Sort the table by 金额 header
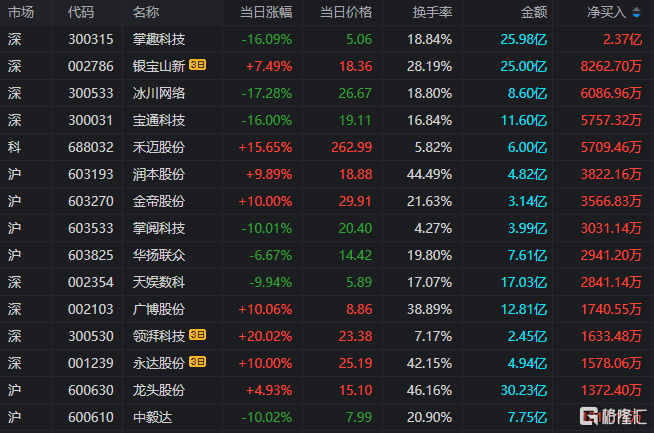Viewport: 654px width, 433px height. (x=534, y=13)
